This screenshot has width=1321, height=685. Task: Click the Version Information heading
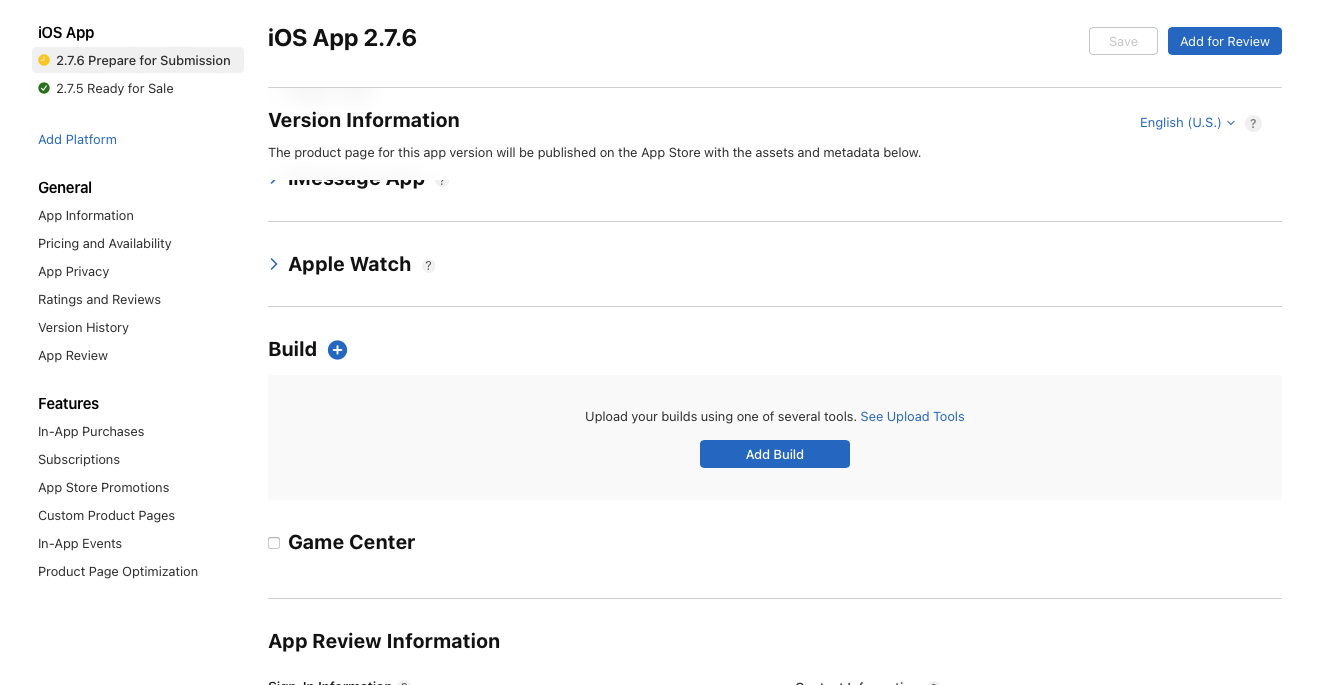point(364,121)
